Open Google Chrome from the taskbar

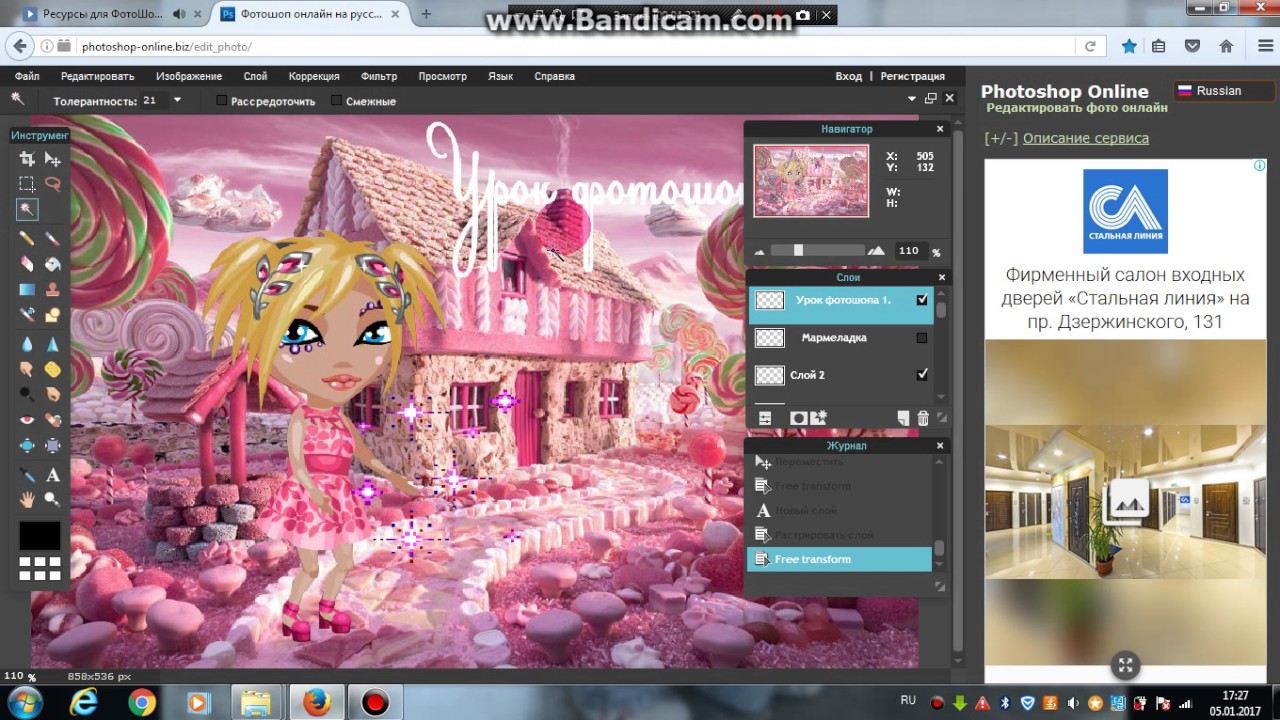tap(142, 703)
